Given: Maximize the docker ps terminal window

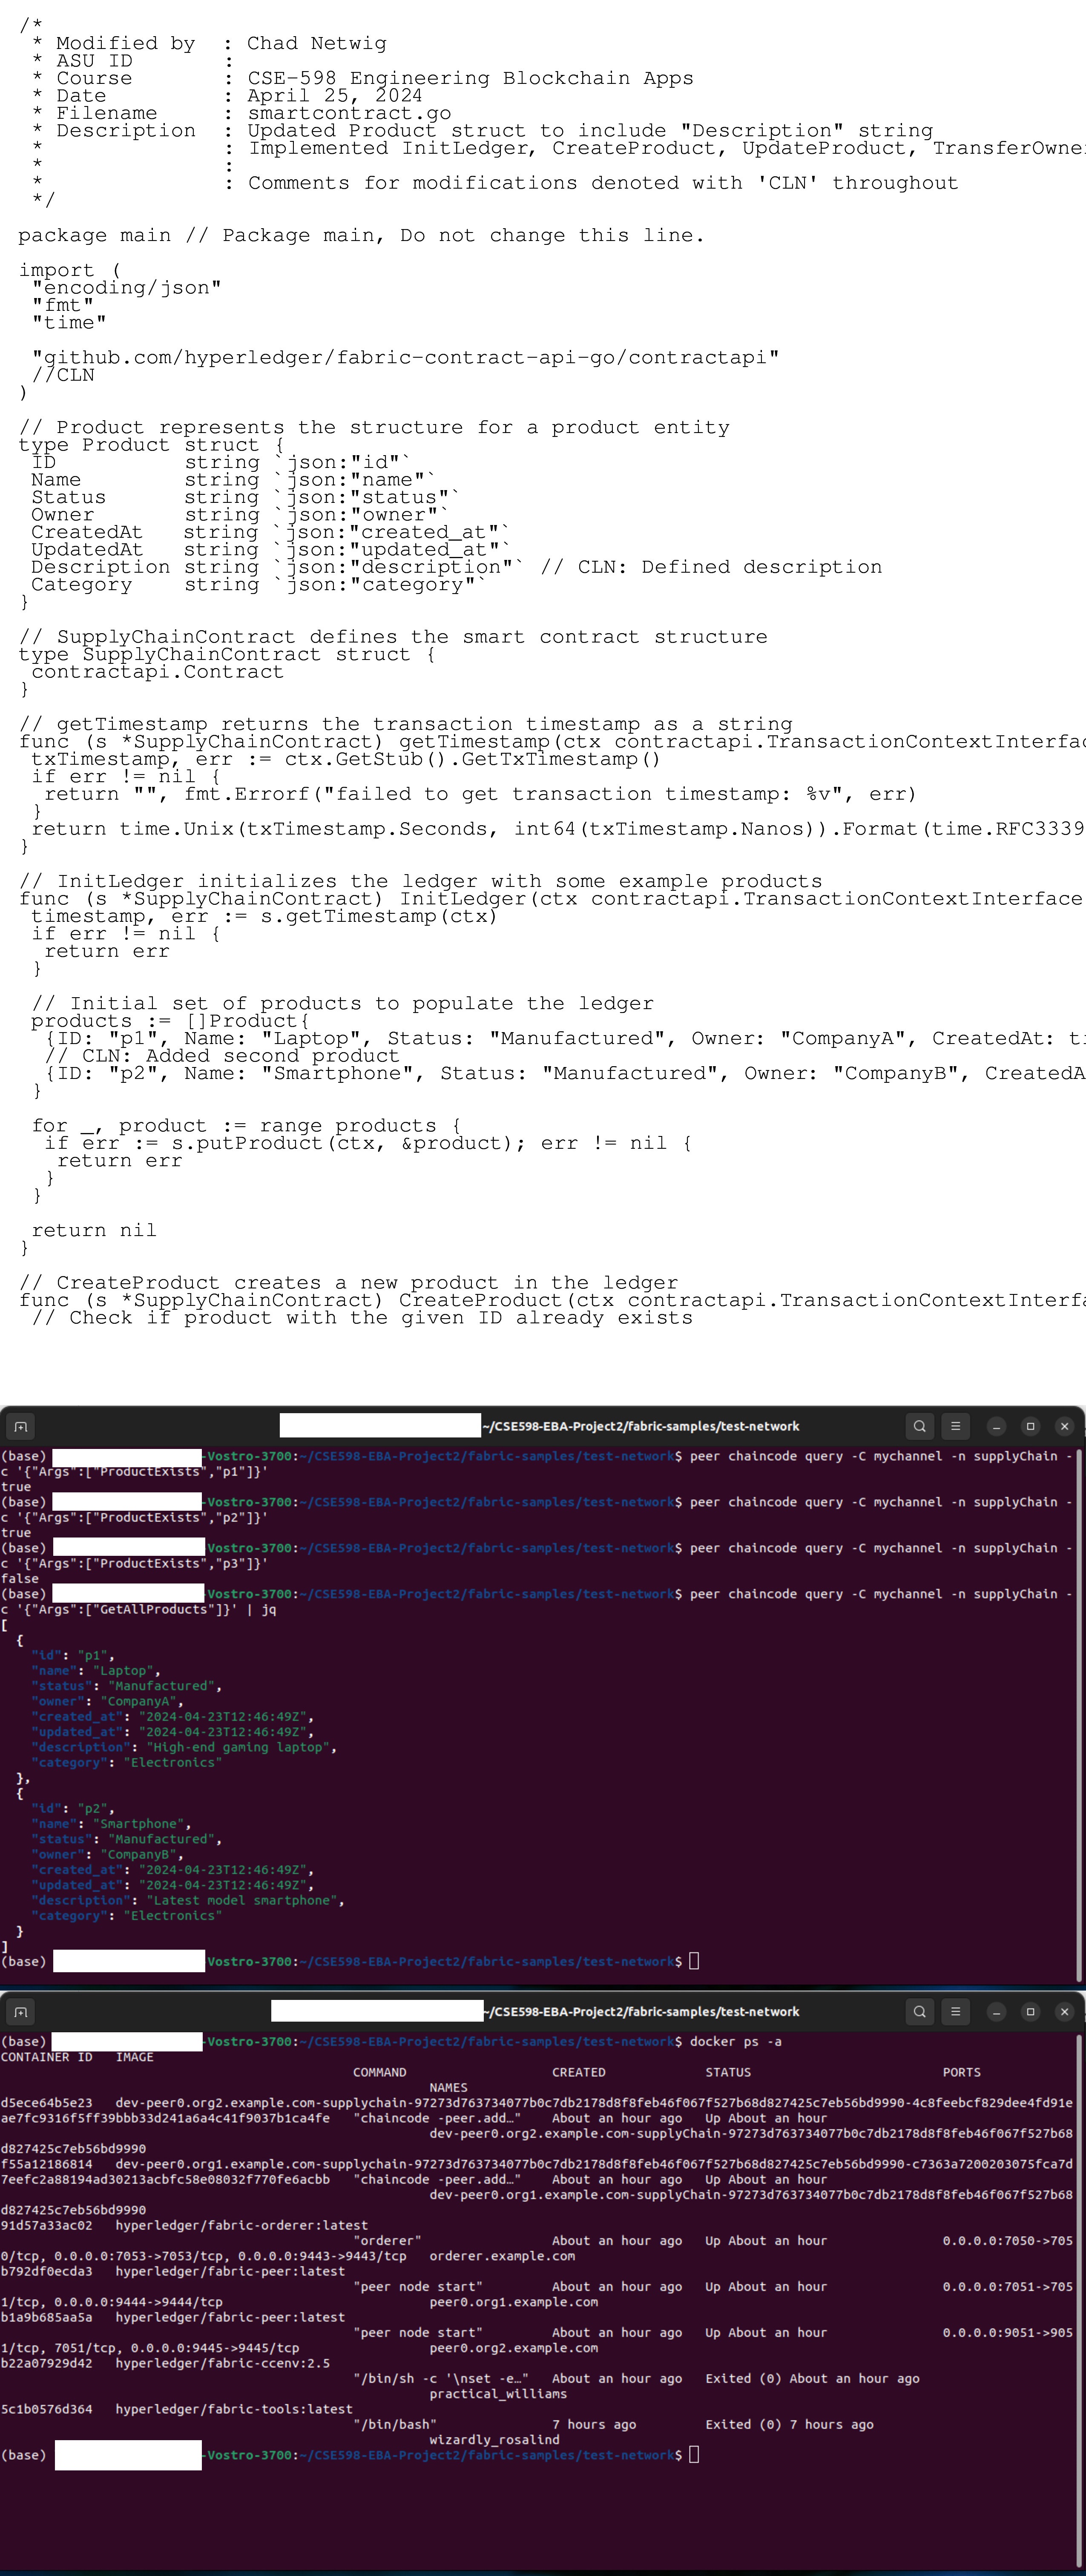Looking at the screenshot, I should [x=1030, y=2011].
